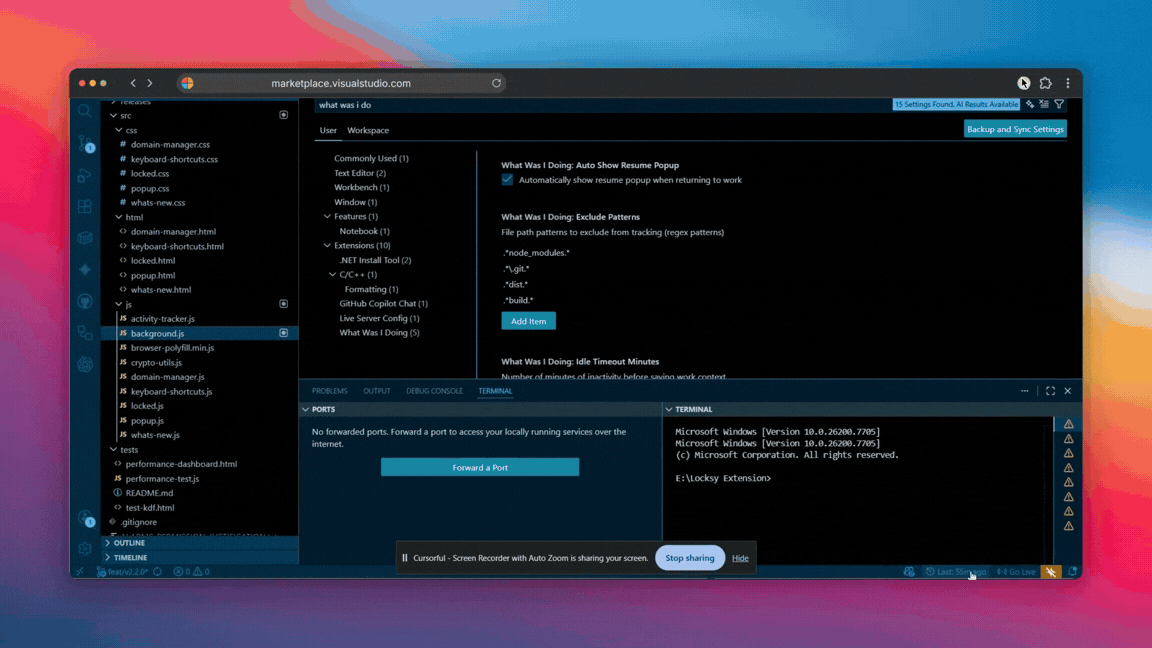Click Backup and Sync Settings button

tap(1015, 129)
